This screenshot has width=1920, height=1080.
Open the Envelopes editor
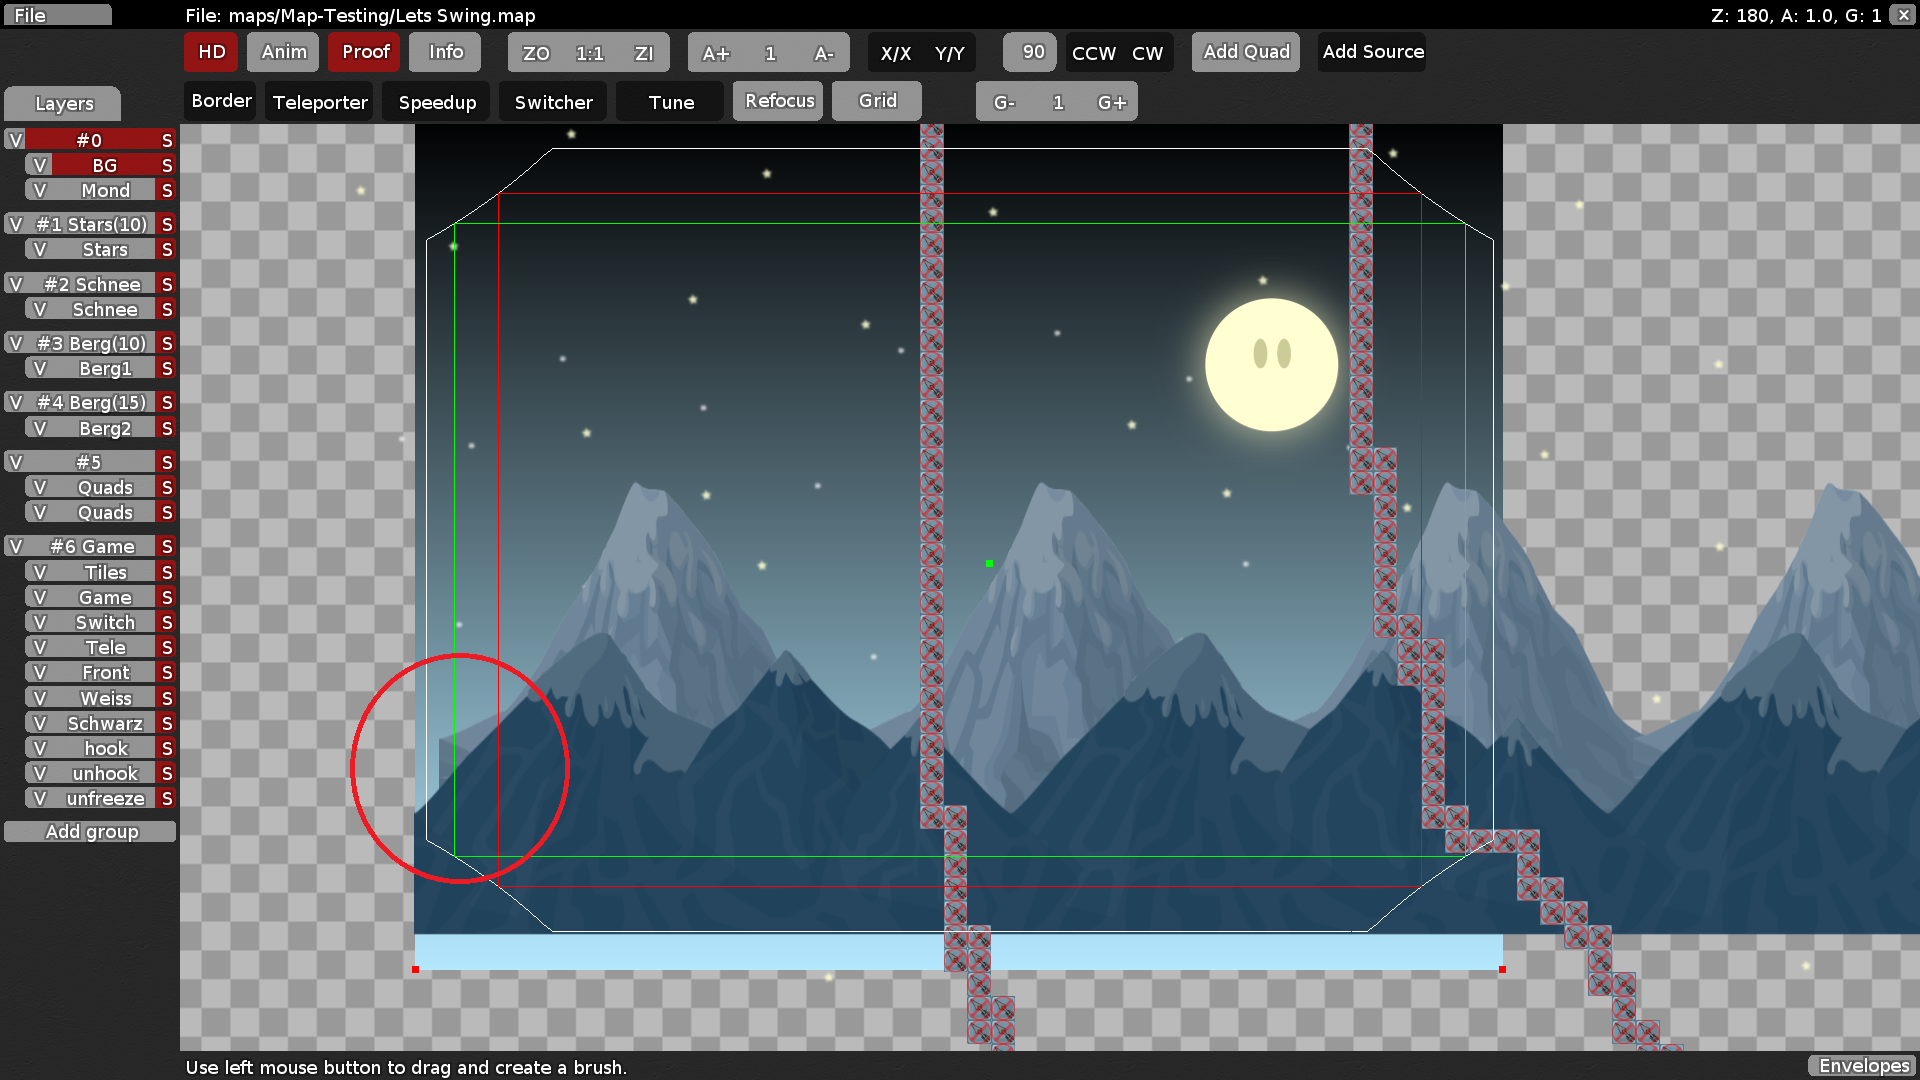coord(1862,1066)
